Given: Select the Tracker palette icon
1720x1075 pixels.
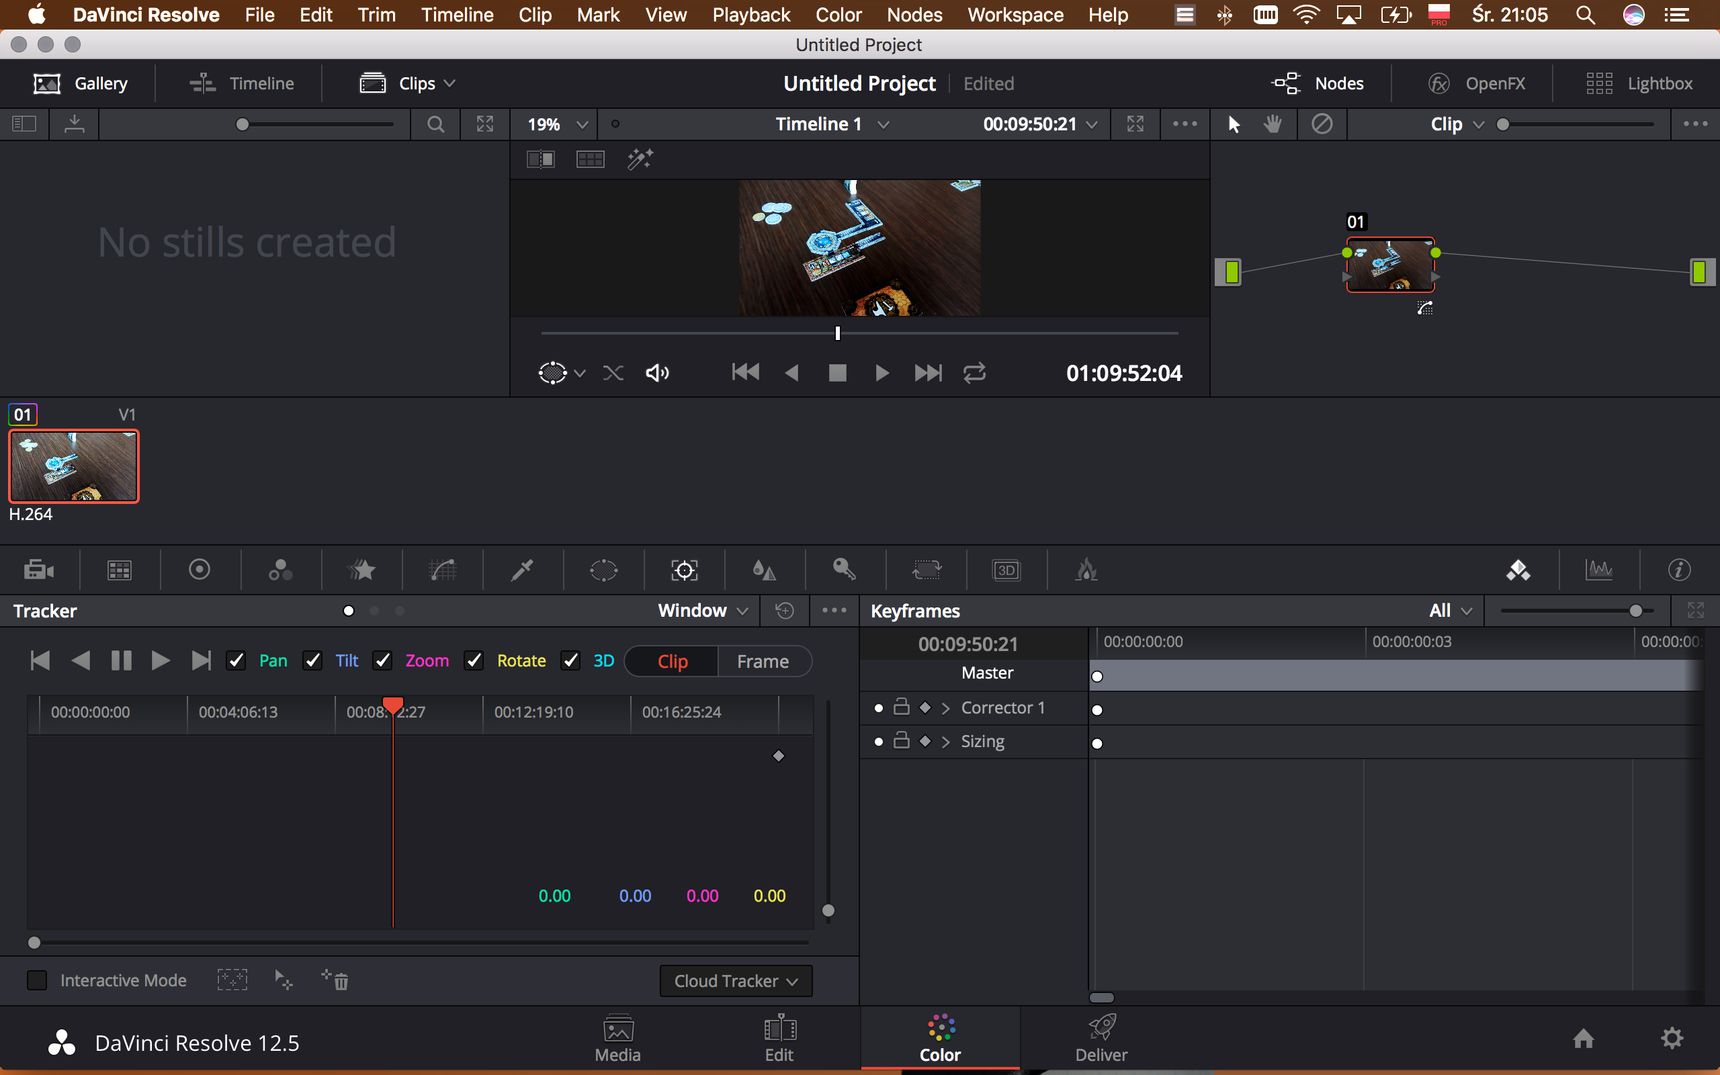Looking at the screenshot, I should pyautogui.click(x=684, y=570).
